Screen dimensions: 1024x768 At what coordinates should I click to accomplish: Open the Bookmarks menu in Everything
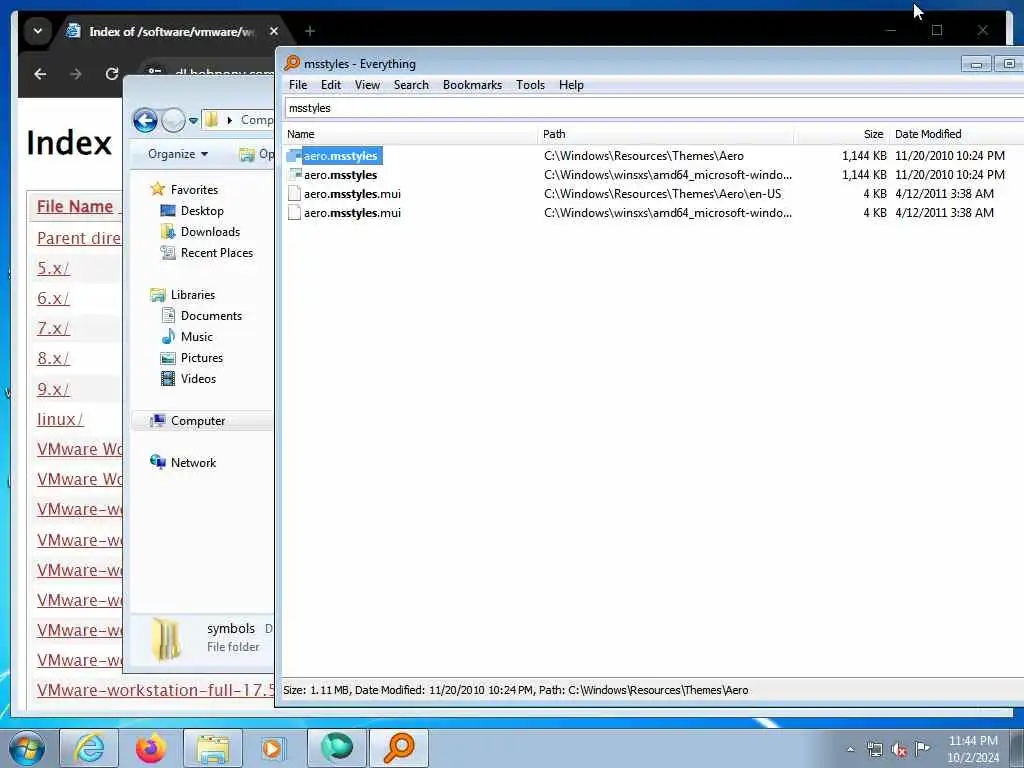(x=472, y=85)
